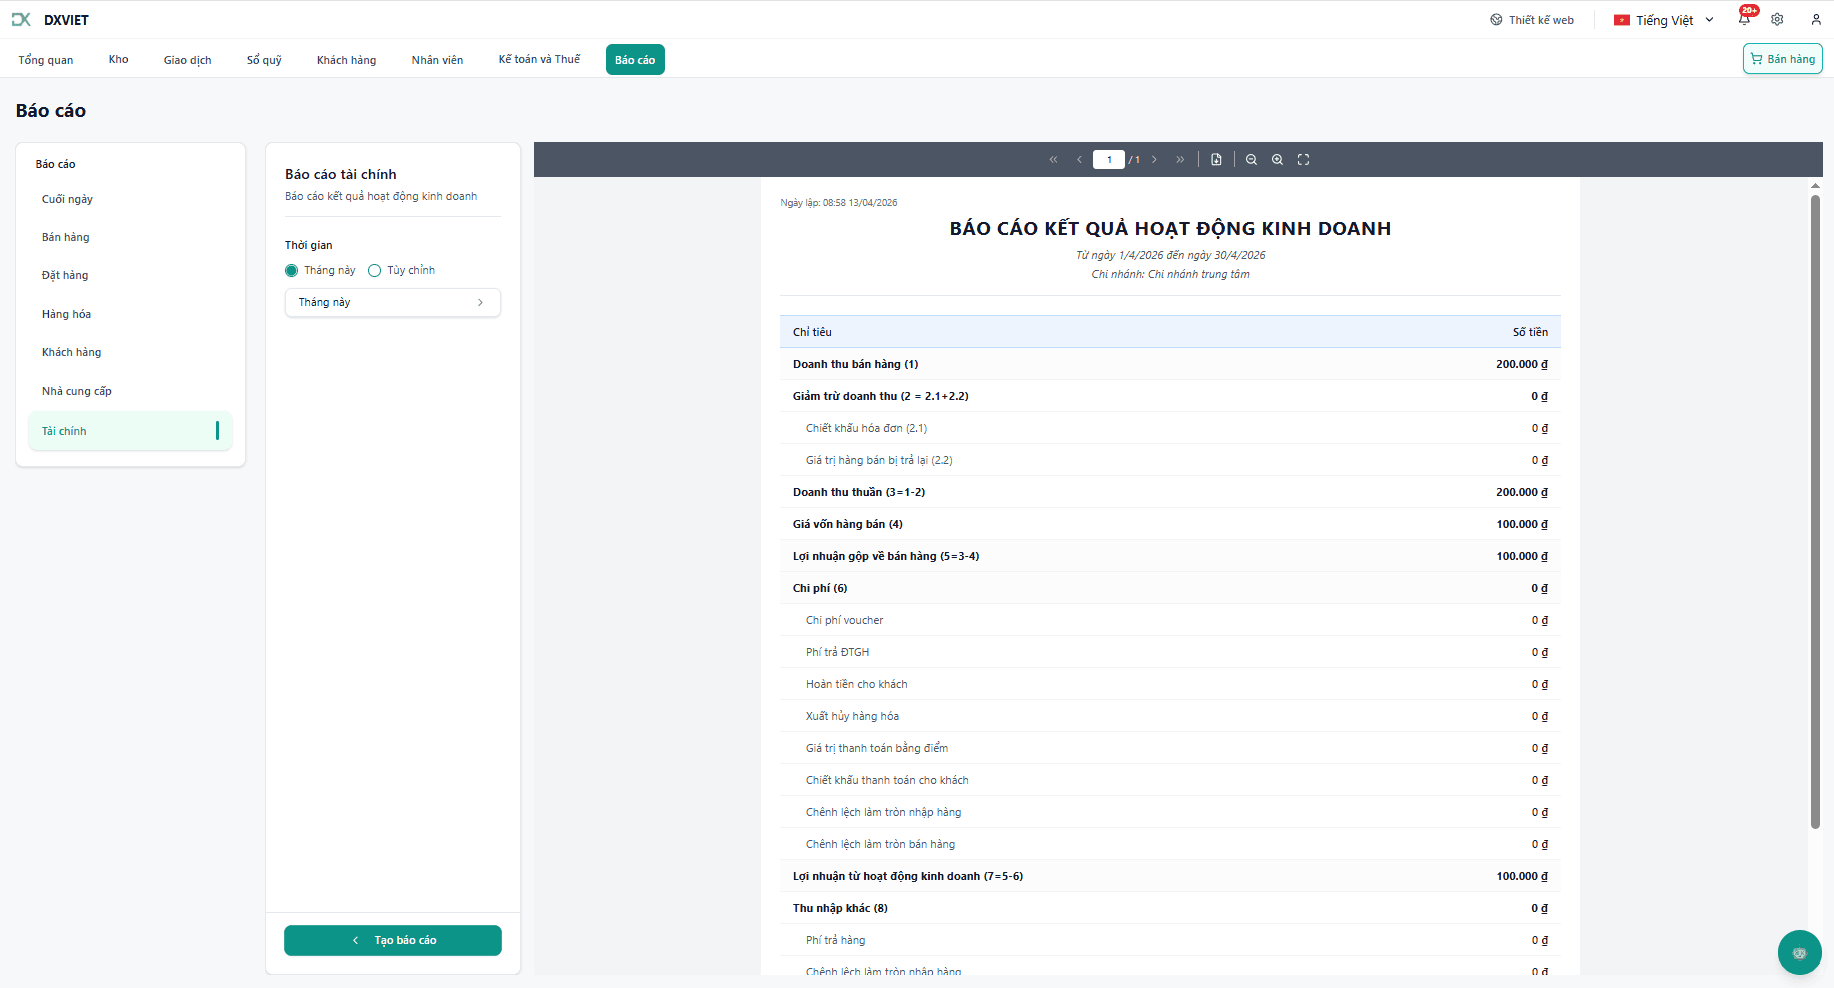Open the notifications bell
Screen dimensions: 1834x988
pos(1744,20)
